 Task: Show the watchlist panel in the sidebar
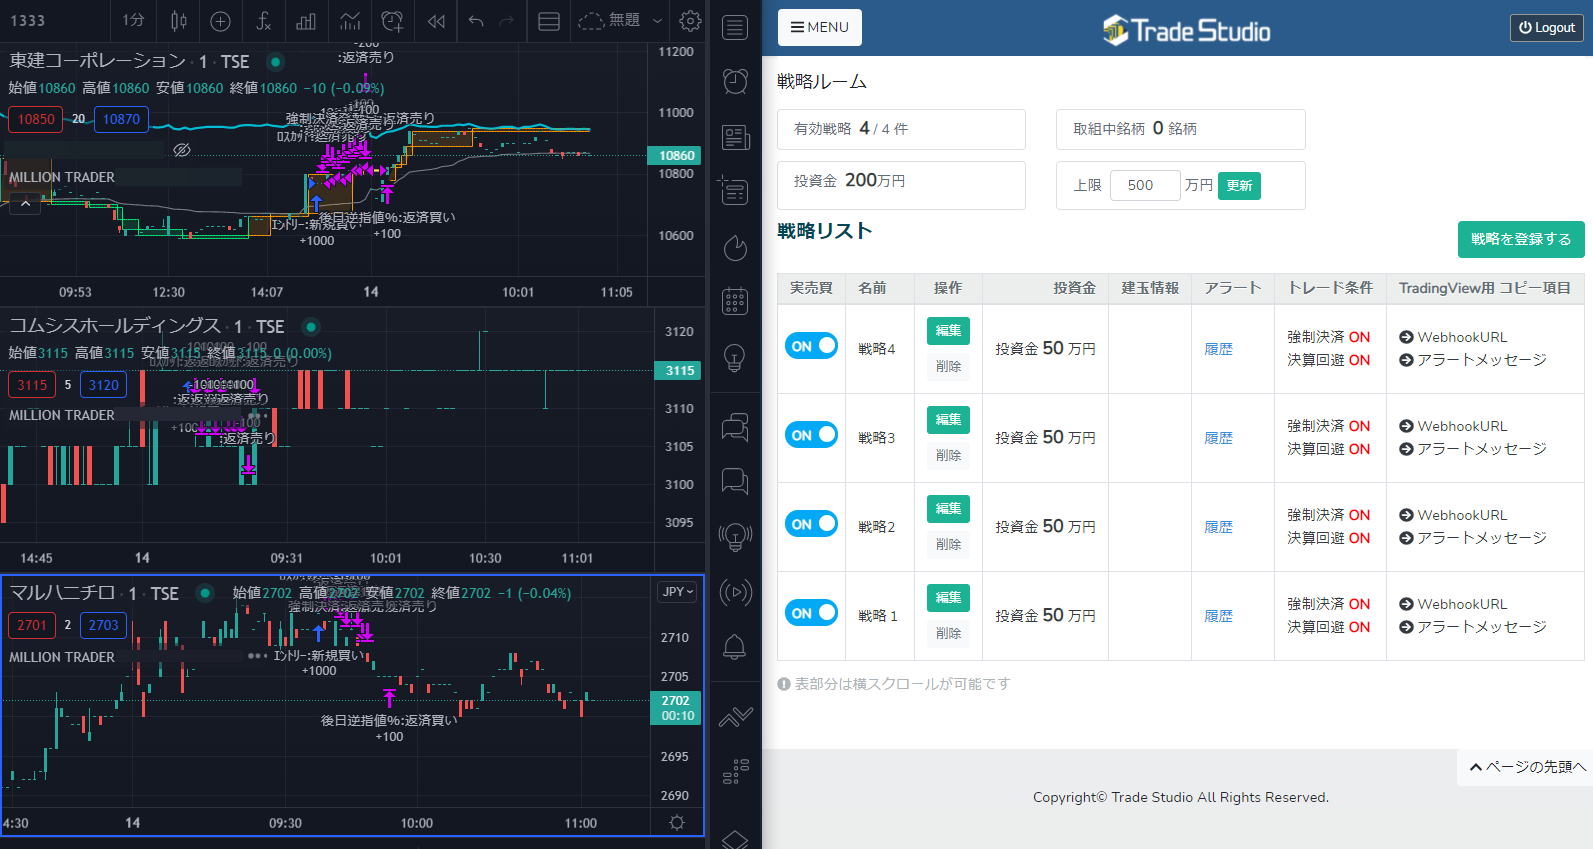[x=735, y=27]
